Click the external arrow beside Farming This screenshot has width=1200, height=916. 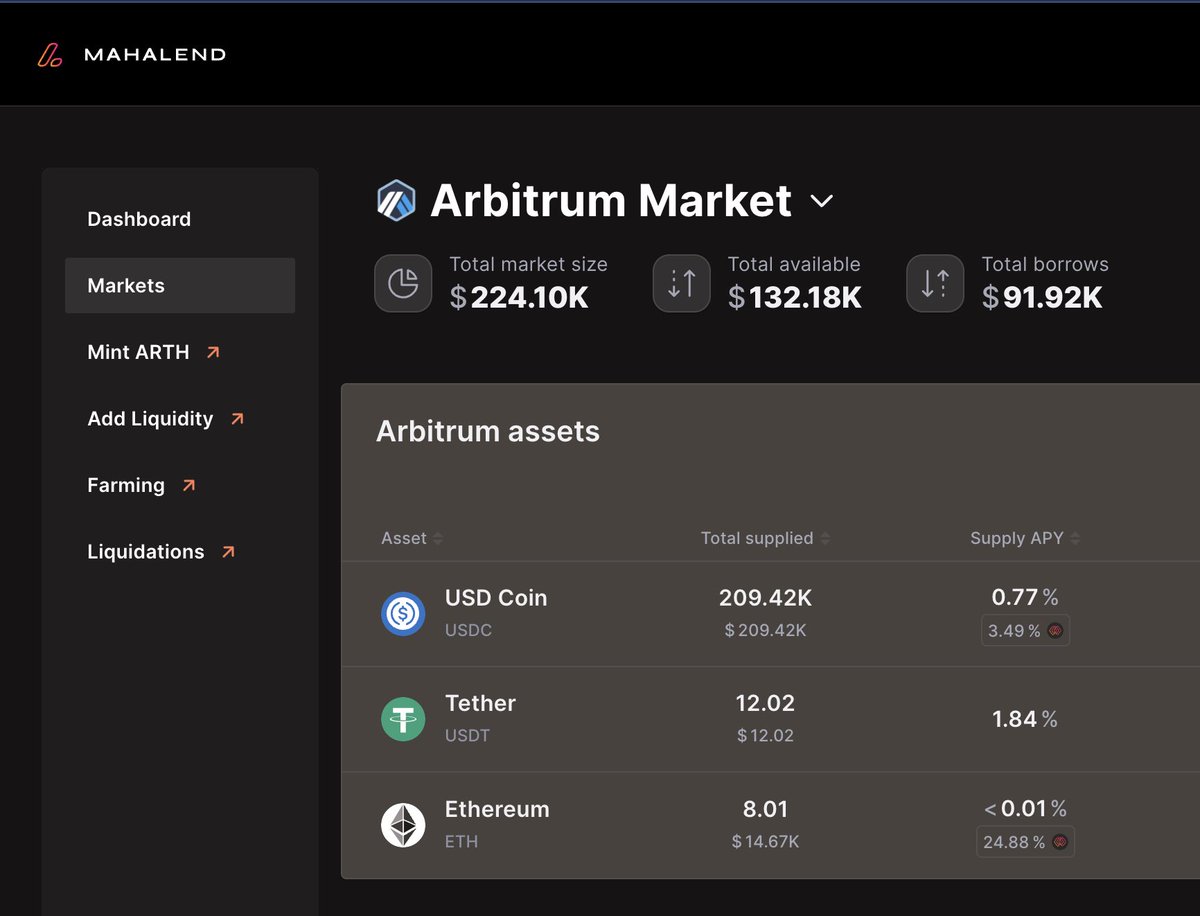[188, 485]
